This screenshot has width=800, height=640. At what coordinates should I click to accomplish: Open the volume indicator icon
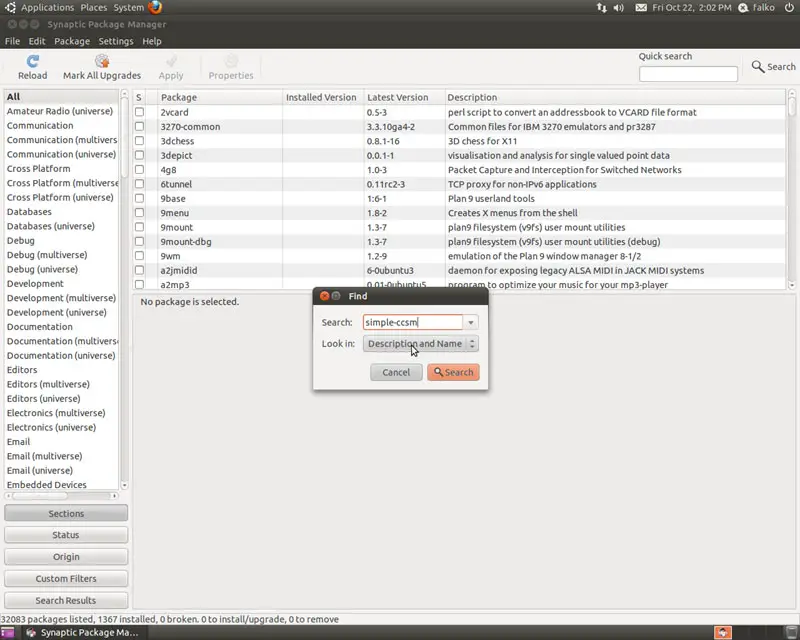click(618, 8)
